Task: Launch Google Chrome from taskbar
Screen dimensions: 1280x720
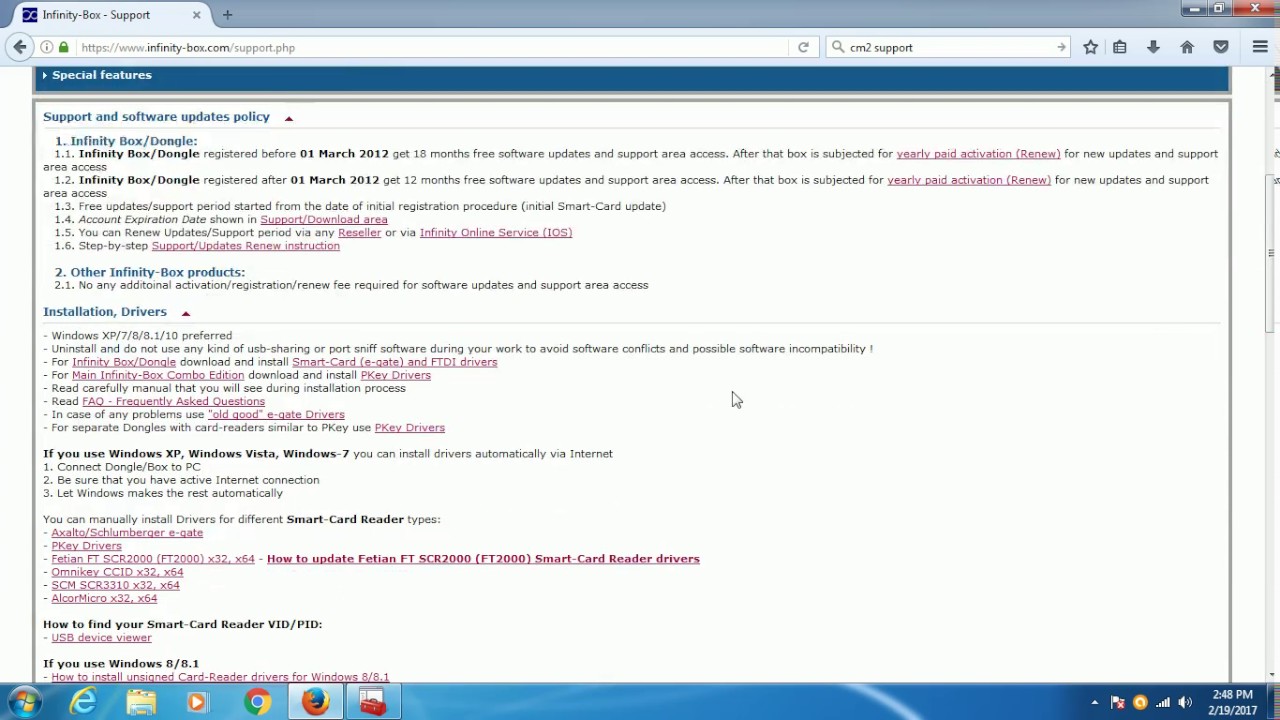Action: [x=257, y=702]
